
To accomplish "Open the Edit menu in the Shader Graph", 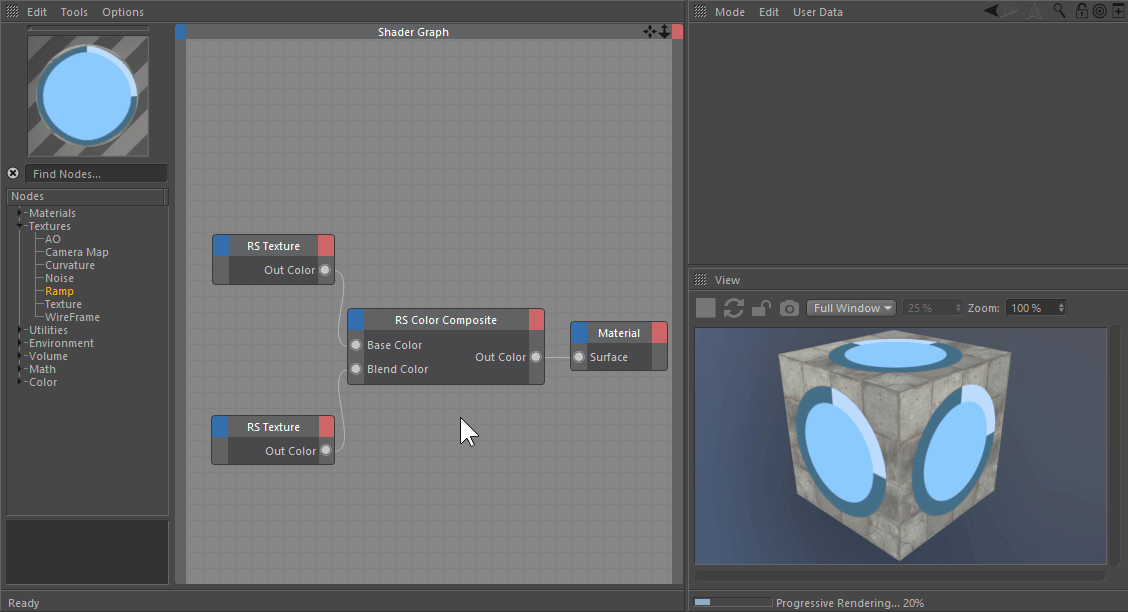I will [x=37, y=12].
